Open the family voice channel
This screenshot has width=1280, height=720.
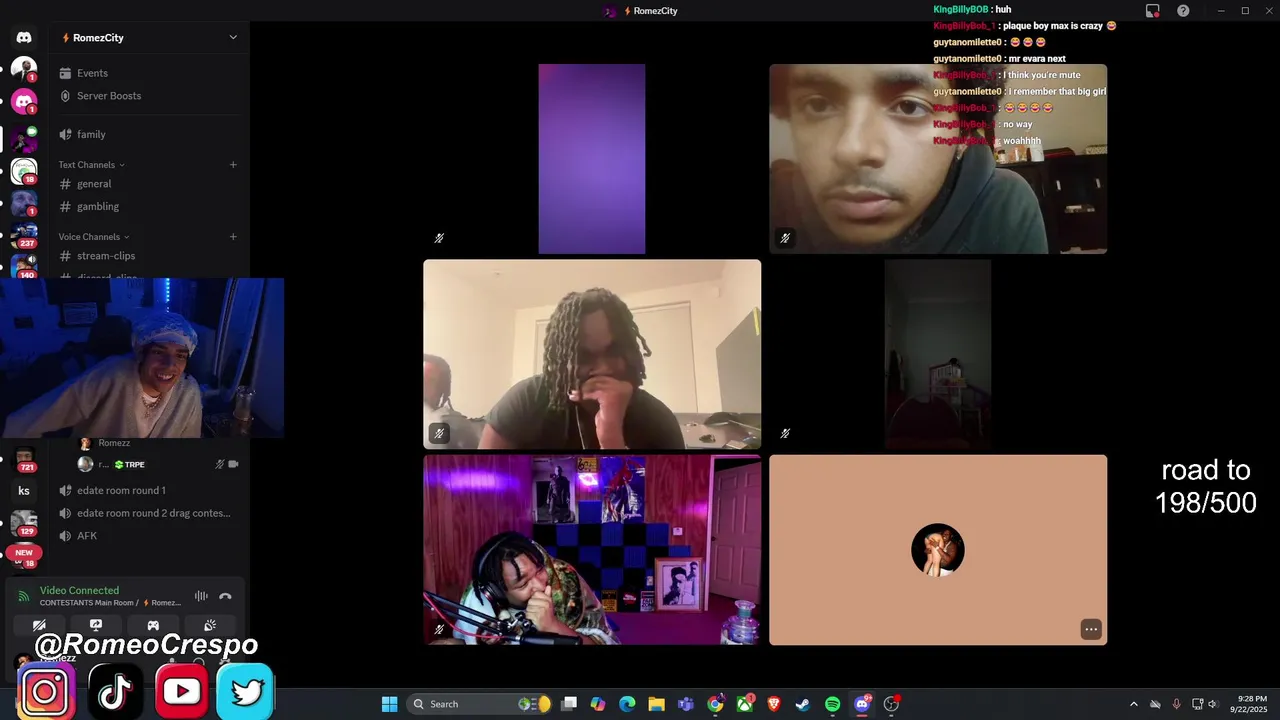149,134
